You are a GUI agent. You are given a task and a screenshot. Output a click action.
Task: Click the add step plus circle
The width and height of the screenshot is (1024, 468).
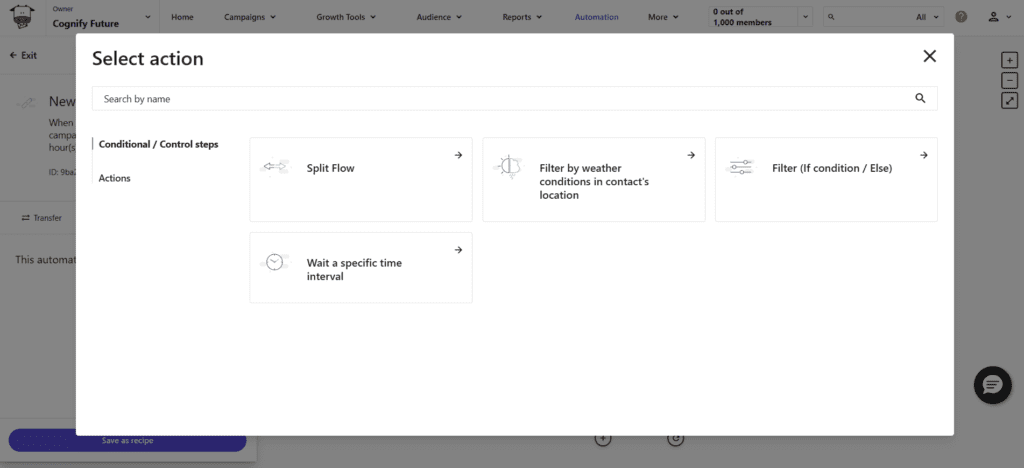tap(603, 439)
